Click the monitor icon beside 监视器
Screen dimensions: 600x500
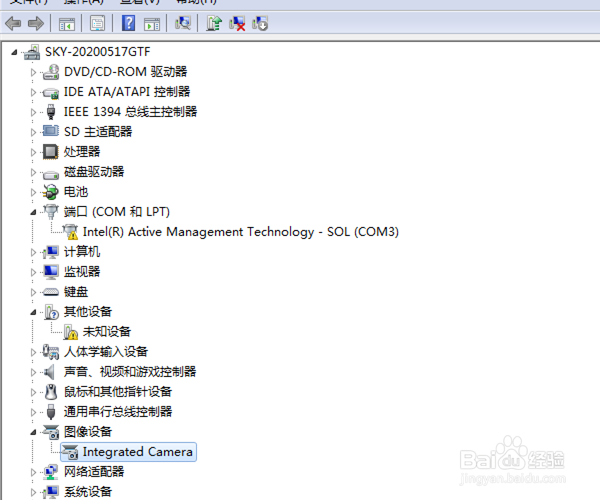tap(51, 272)
